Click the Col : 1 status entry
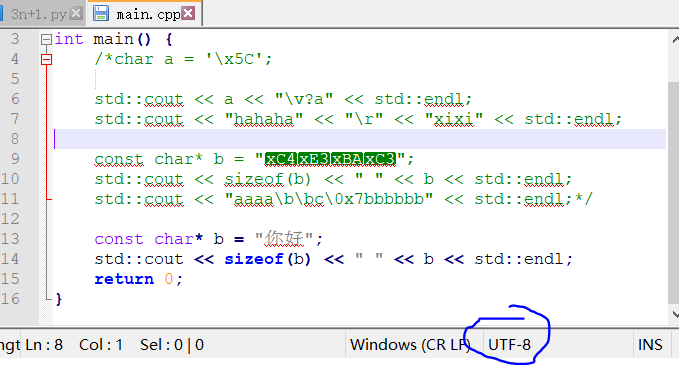The height and width of the screenshot is (365, 679). [101, 345]
